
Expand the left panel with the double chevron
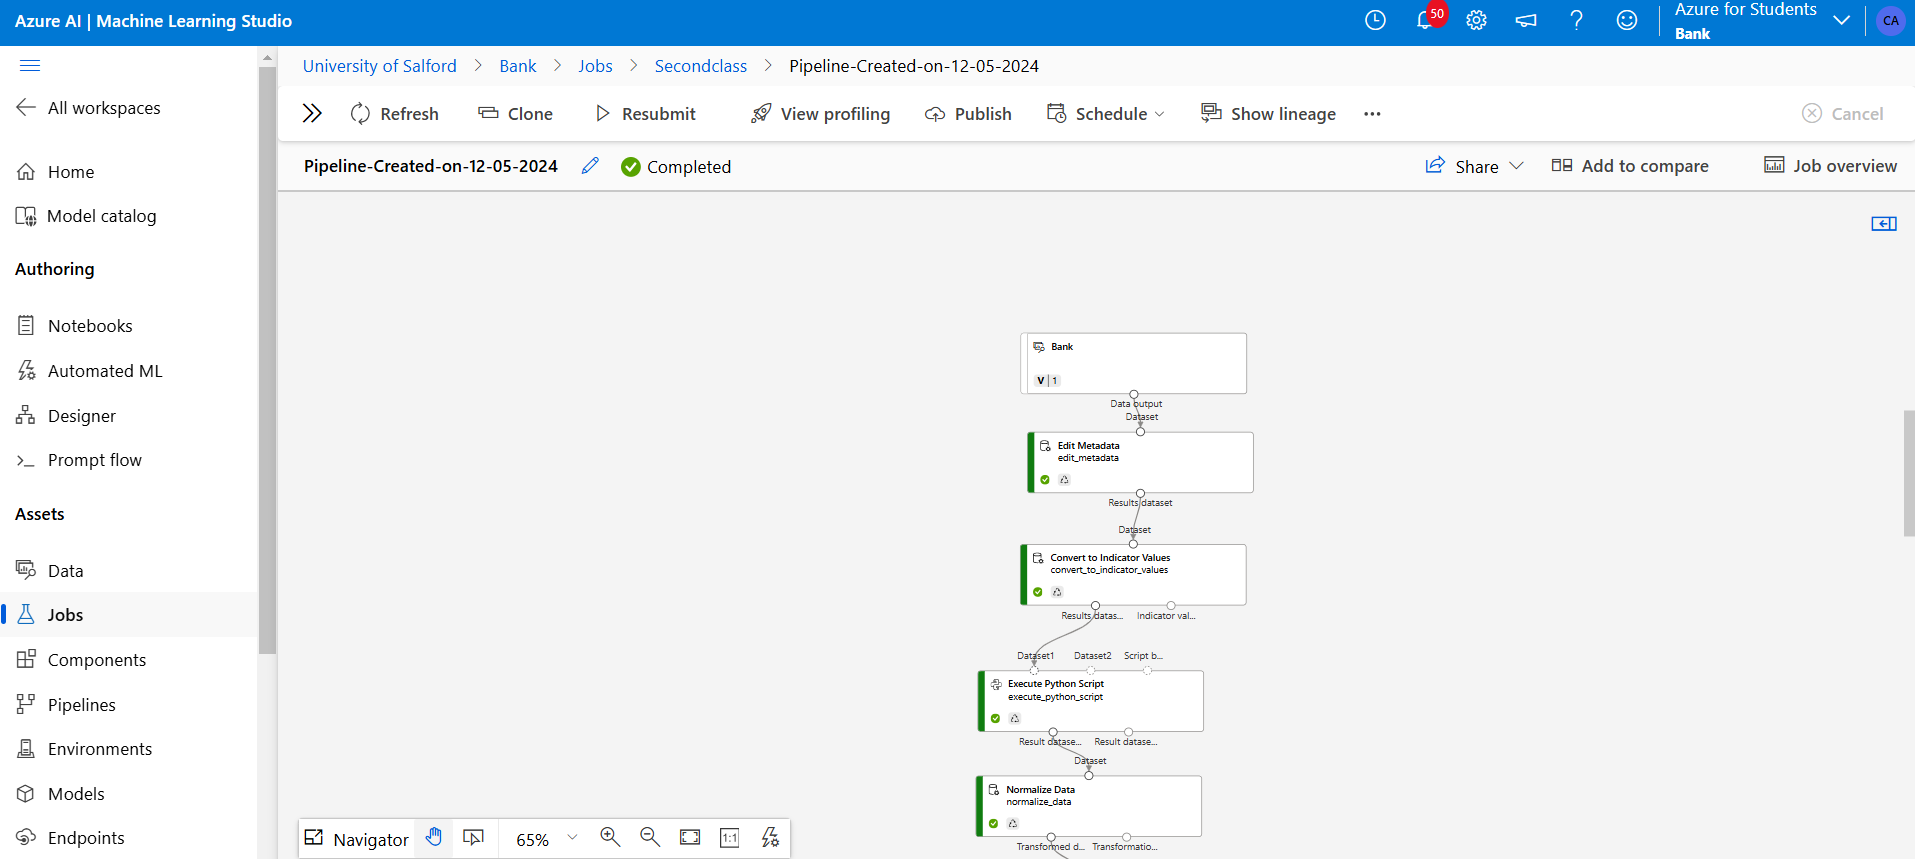pyautogui.click(x=312, y=114)
